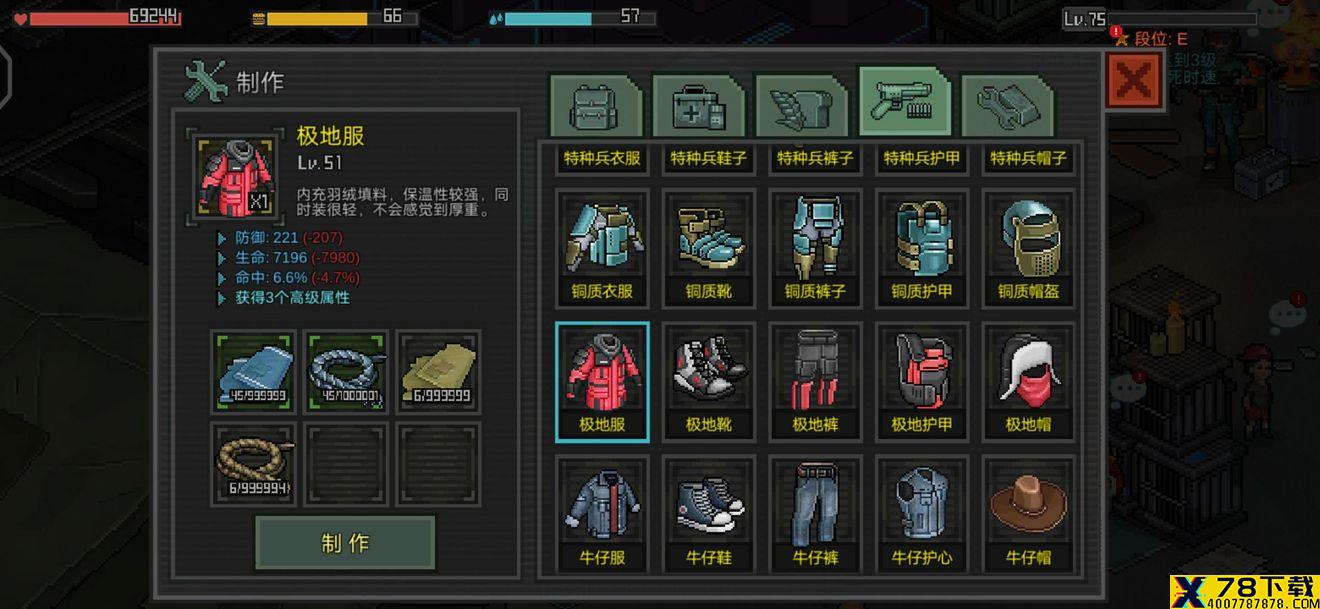The image size is (1320, 609).
Task: Click the 制作 craft button
Action: pyautogui.click(x=345, y=543)
